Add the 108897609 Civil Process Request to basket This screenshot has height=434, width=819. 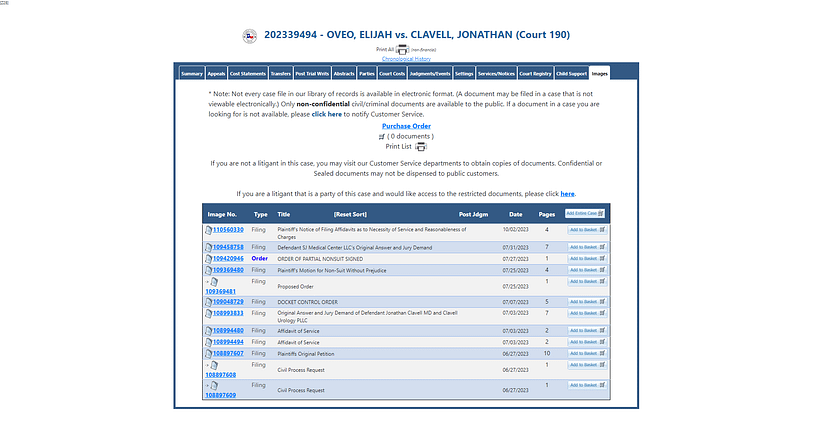pyautogui.click(x=587, y=385)
